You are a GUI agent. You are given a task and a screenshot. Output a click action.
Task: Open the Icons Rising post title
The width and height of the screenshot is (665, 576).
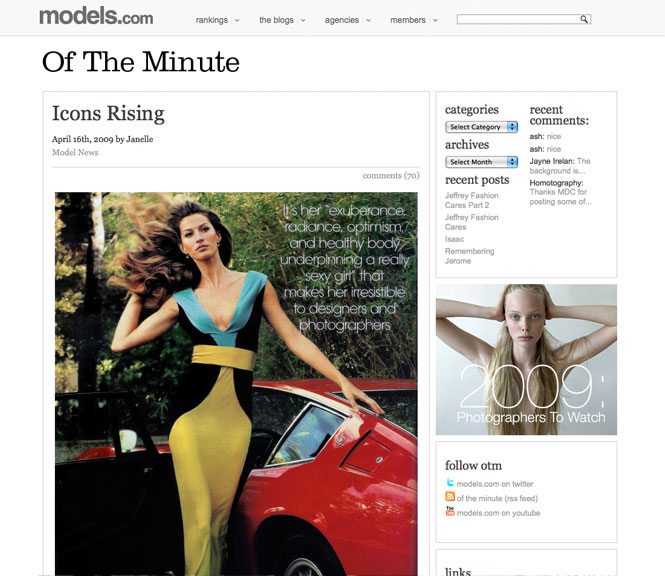coord(108,114)
